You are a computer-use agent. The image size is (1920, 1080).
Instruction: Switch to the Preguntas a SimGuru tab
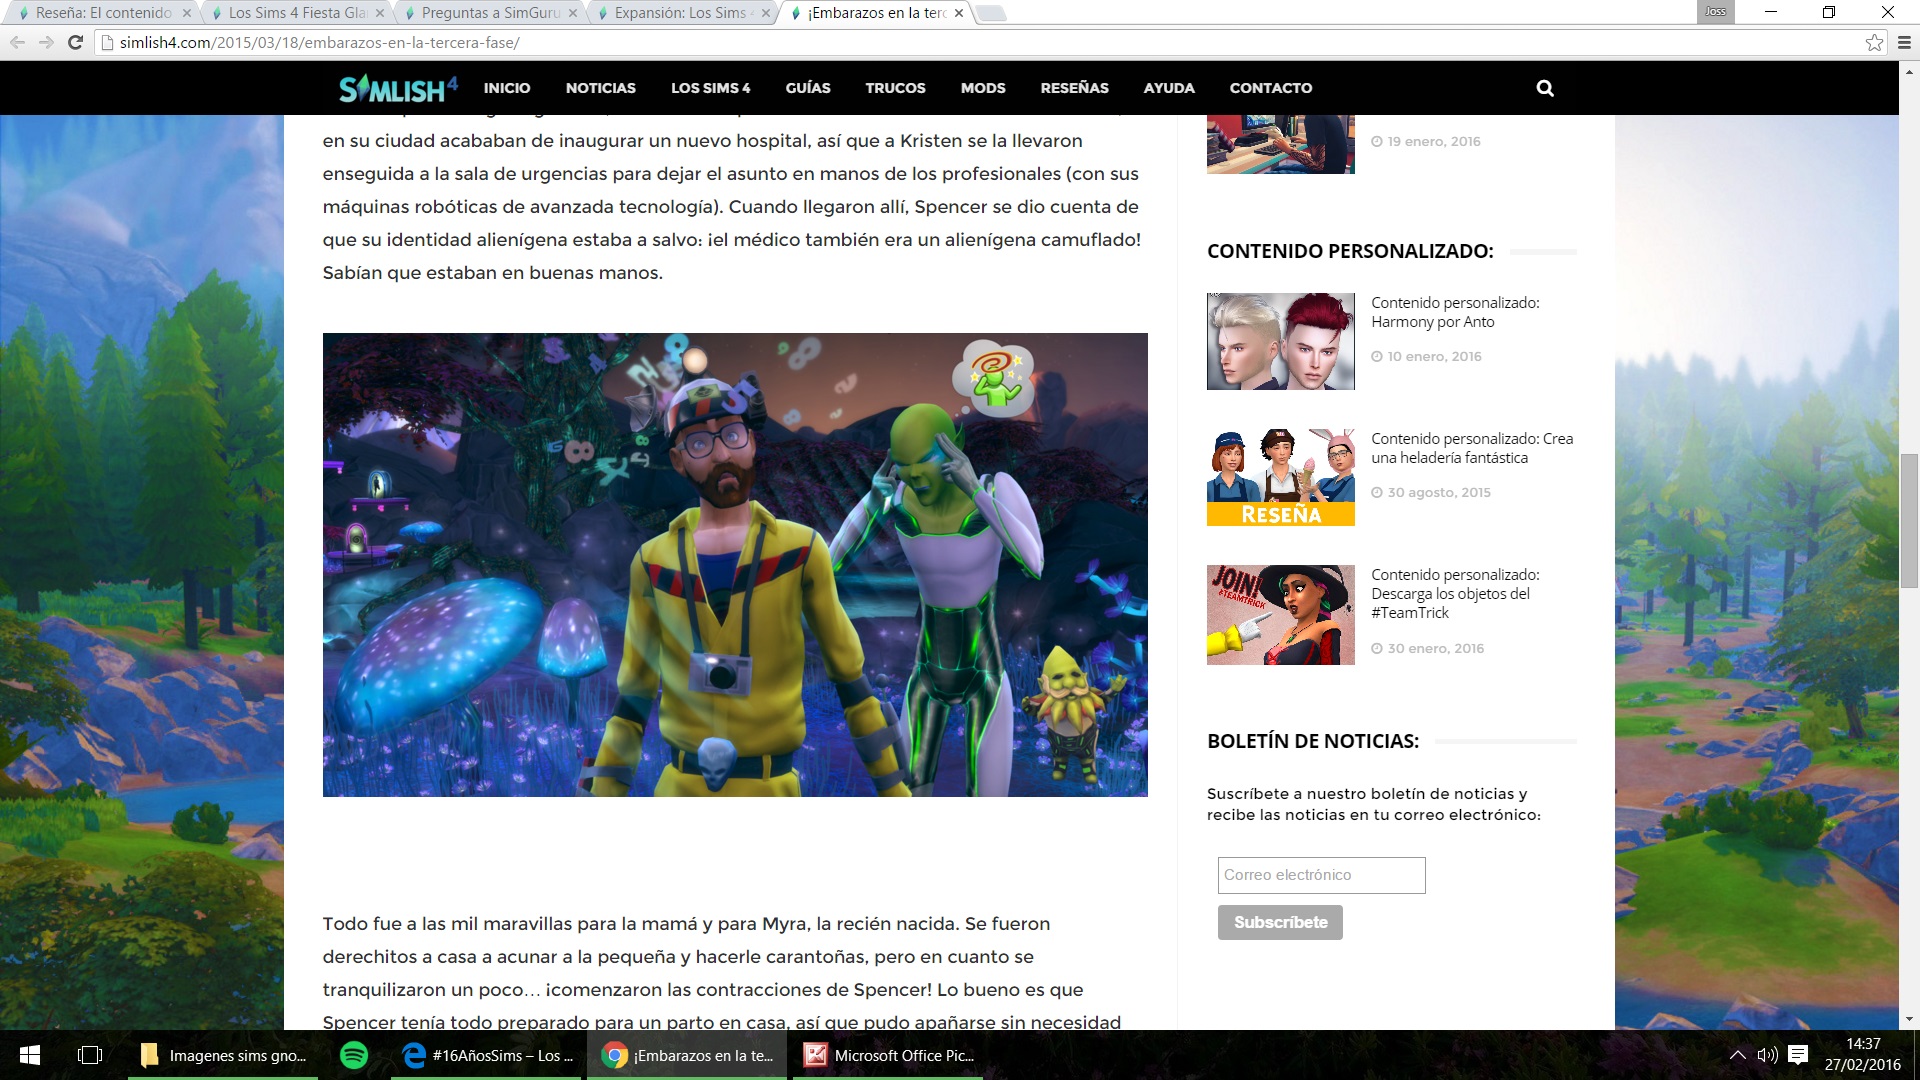pos(490,13)
